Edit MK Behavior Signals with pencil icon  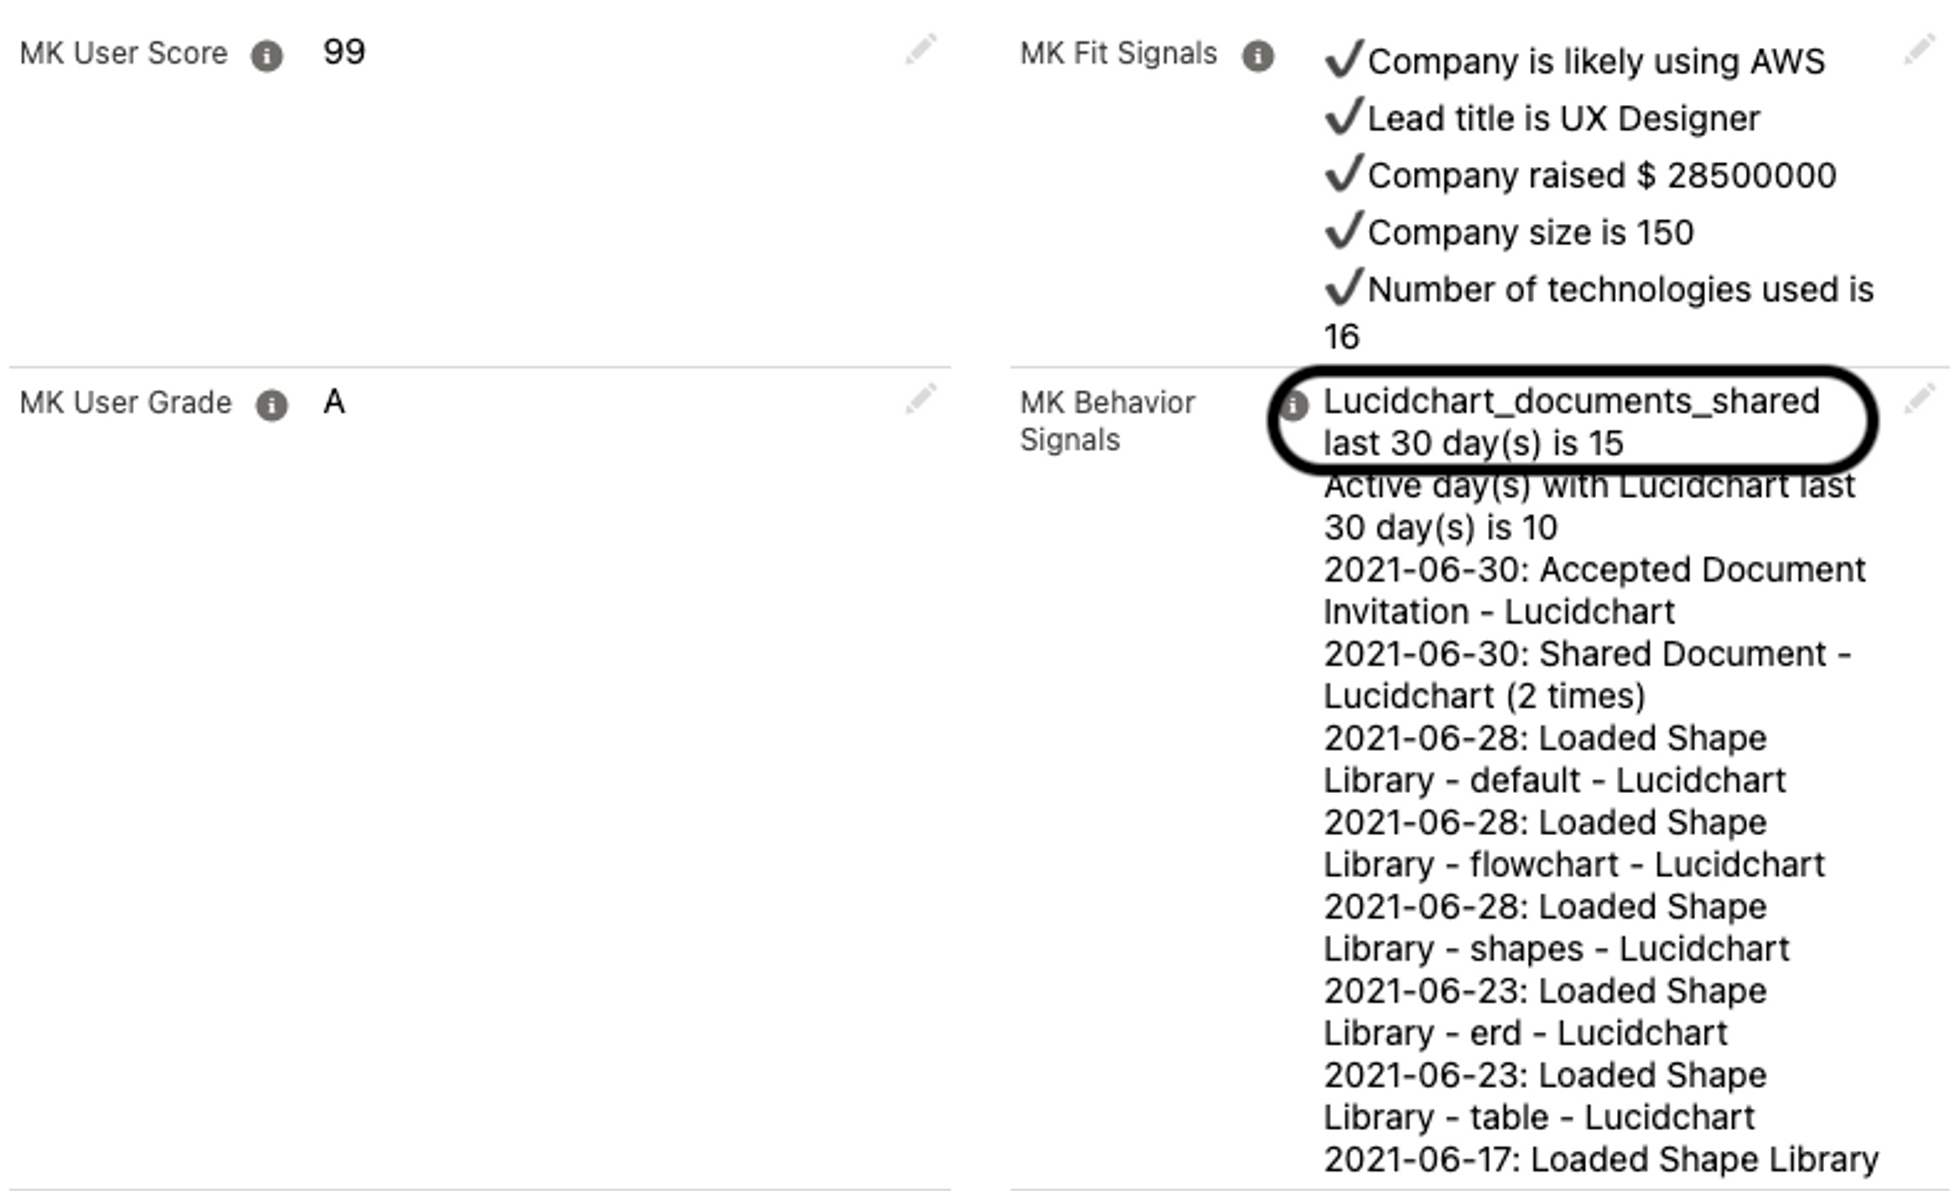(x=1919, y=399)
